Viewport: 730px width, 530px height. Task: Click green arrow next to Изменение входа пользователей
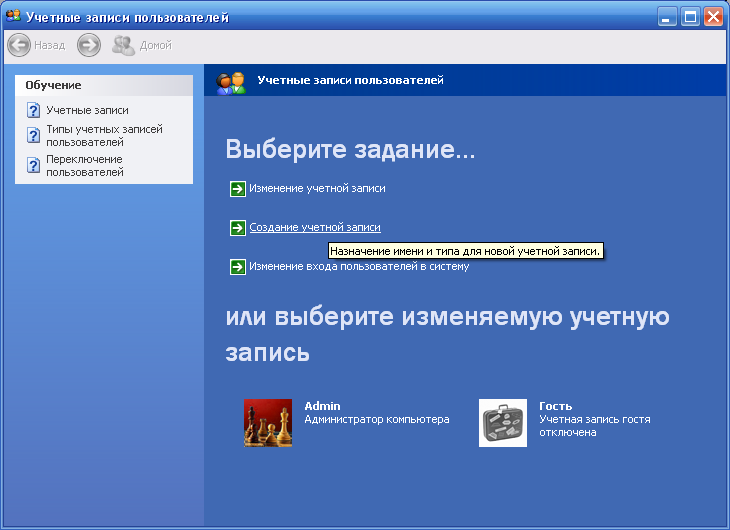point(237,267)
